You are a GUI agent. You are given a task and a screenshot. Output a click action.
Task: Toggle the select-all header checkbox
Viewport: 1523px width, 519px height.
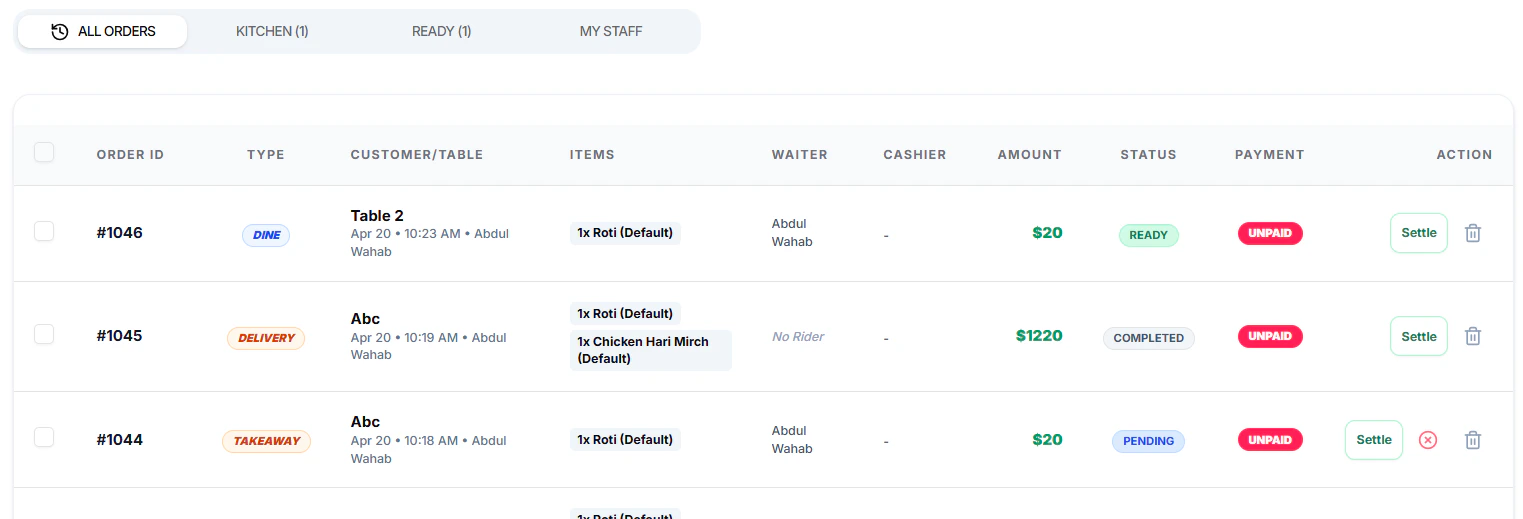(x=44, y=152)
